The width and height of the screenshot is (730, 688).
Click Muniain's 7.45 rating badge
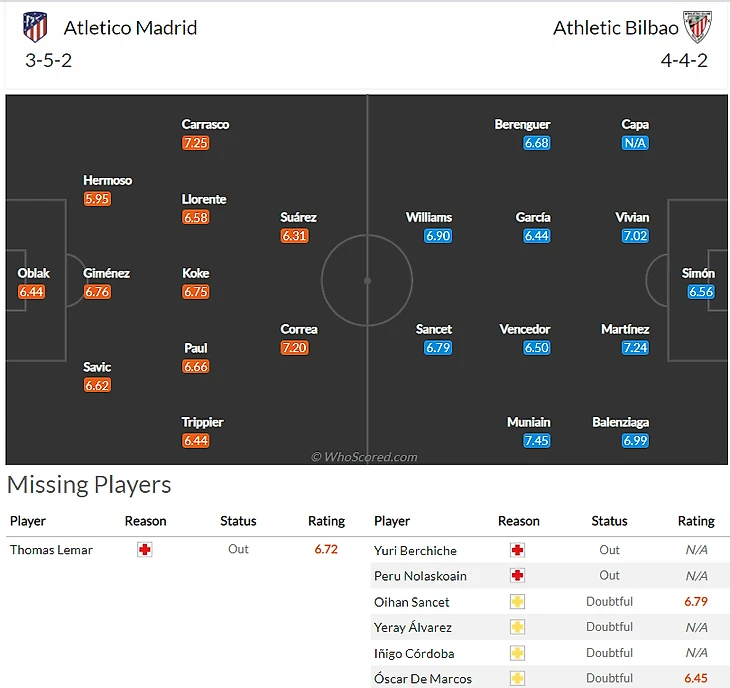tap(536, 441)
